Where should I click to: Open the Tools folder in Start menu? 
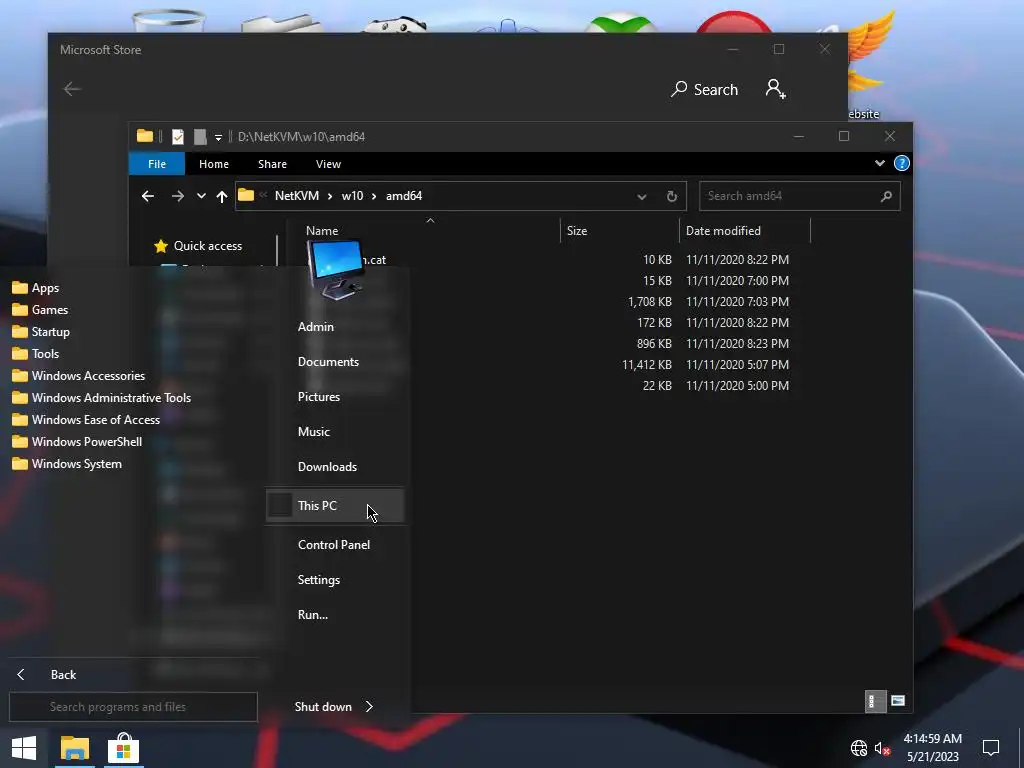click(36, 354)
